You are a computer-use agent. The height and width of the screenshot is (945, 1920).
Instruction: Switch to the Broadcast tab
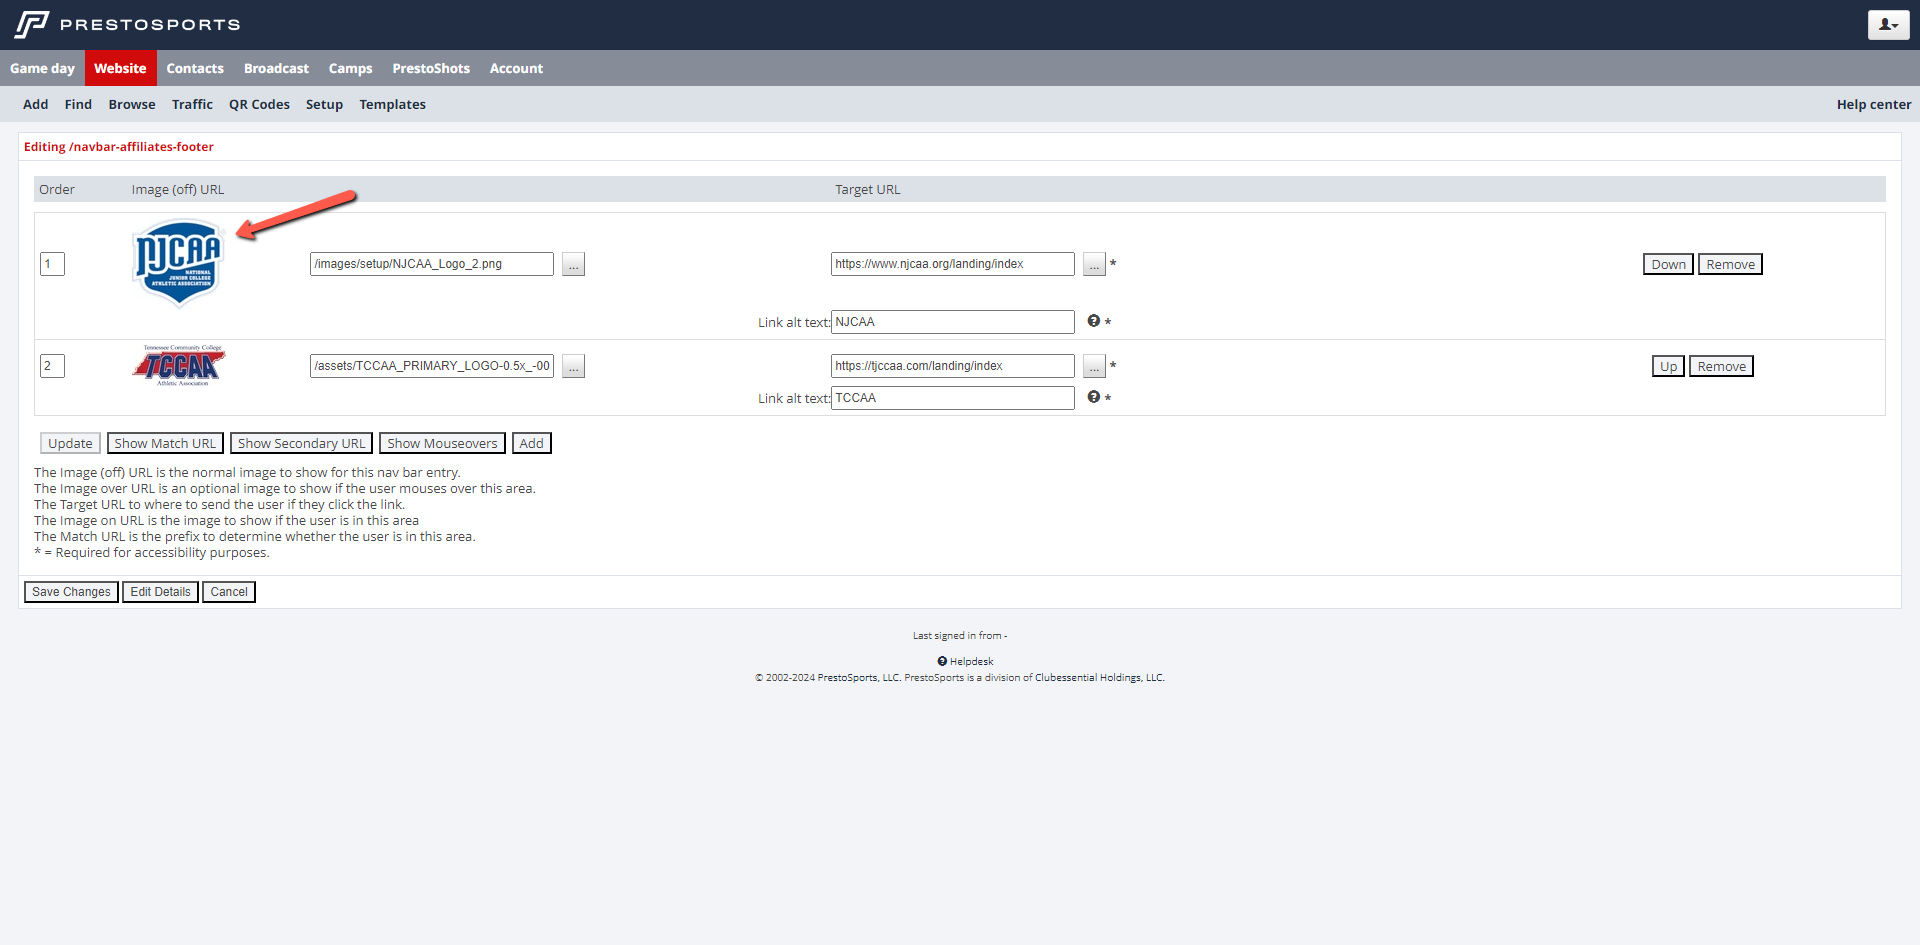(276, 68)
